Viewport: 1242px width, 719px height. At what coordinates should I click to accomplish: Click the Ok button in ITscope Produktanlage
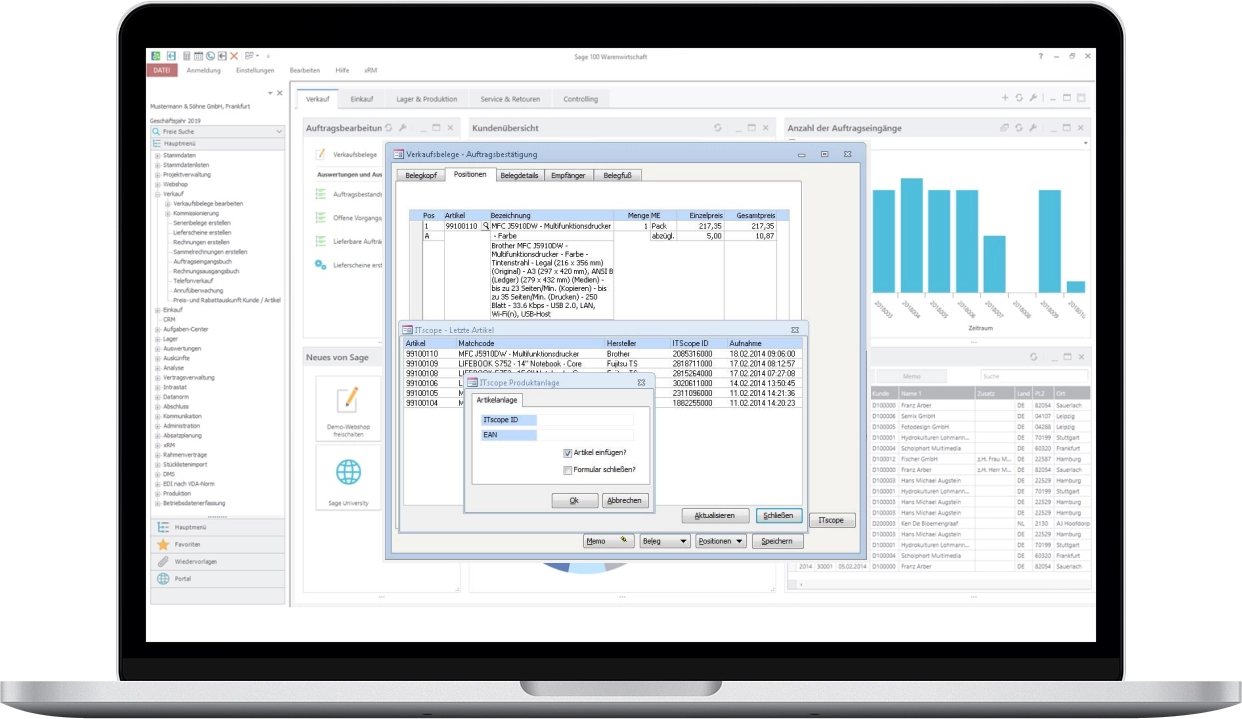click(575, 500)
